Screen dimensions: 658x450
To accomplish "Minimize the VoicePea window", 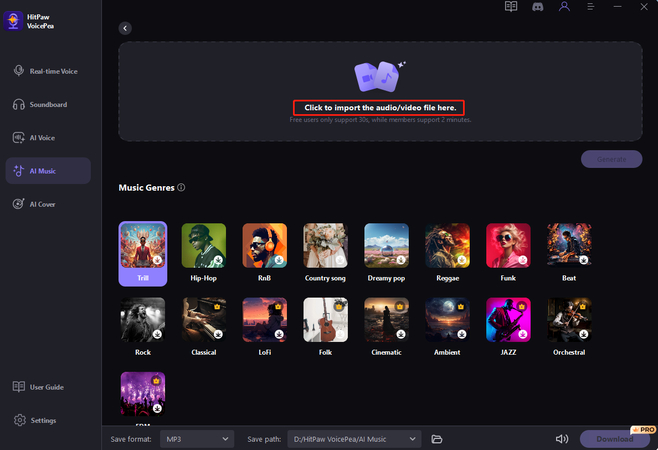I will click(617, 7).
